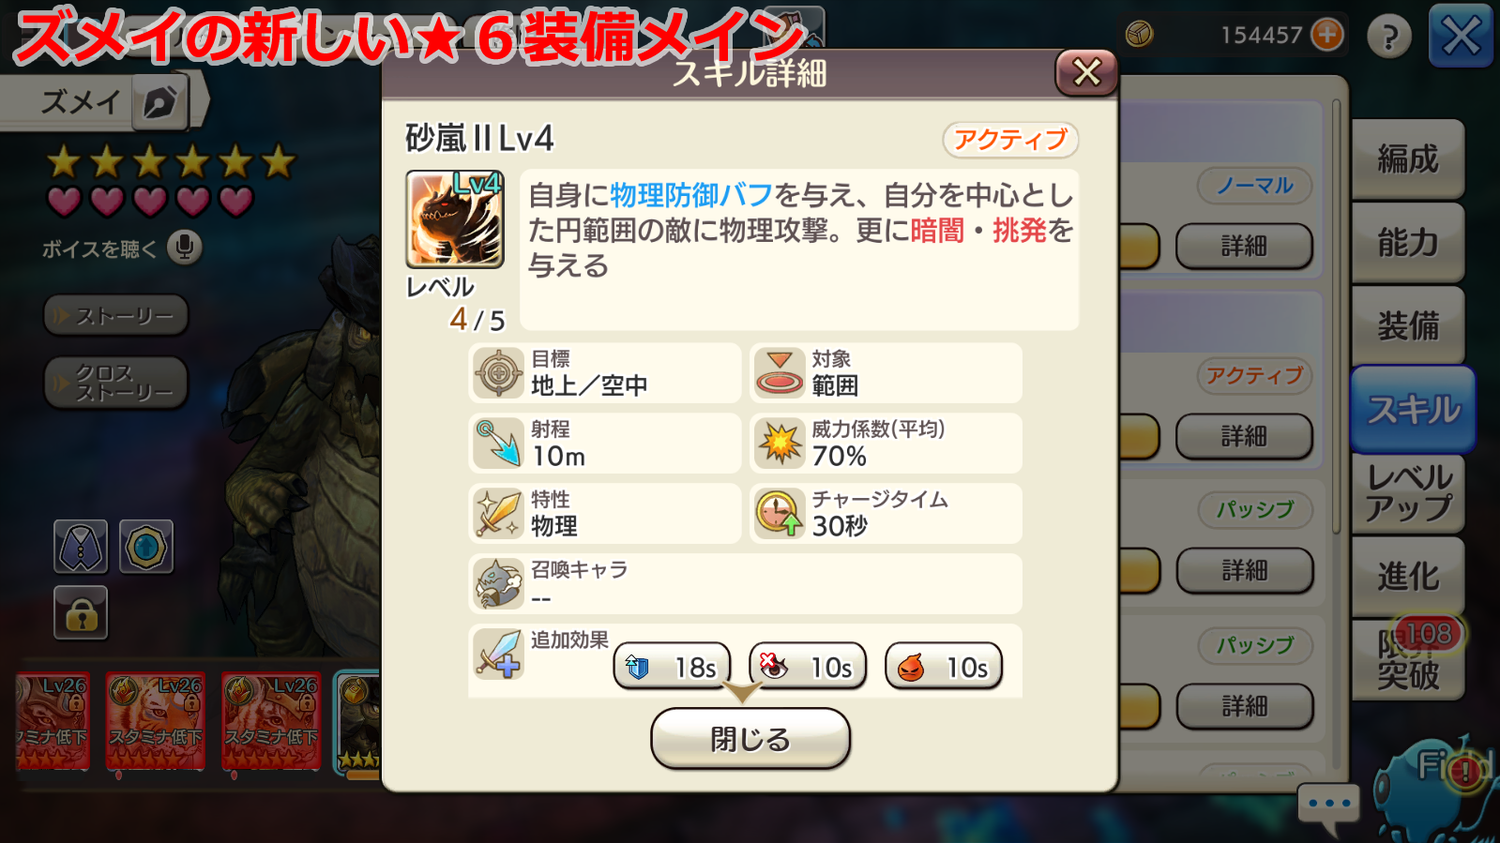Switch to the 装備 tab
The width and height of the screenshot is (1500, 843).
point(1408,326)
